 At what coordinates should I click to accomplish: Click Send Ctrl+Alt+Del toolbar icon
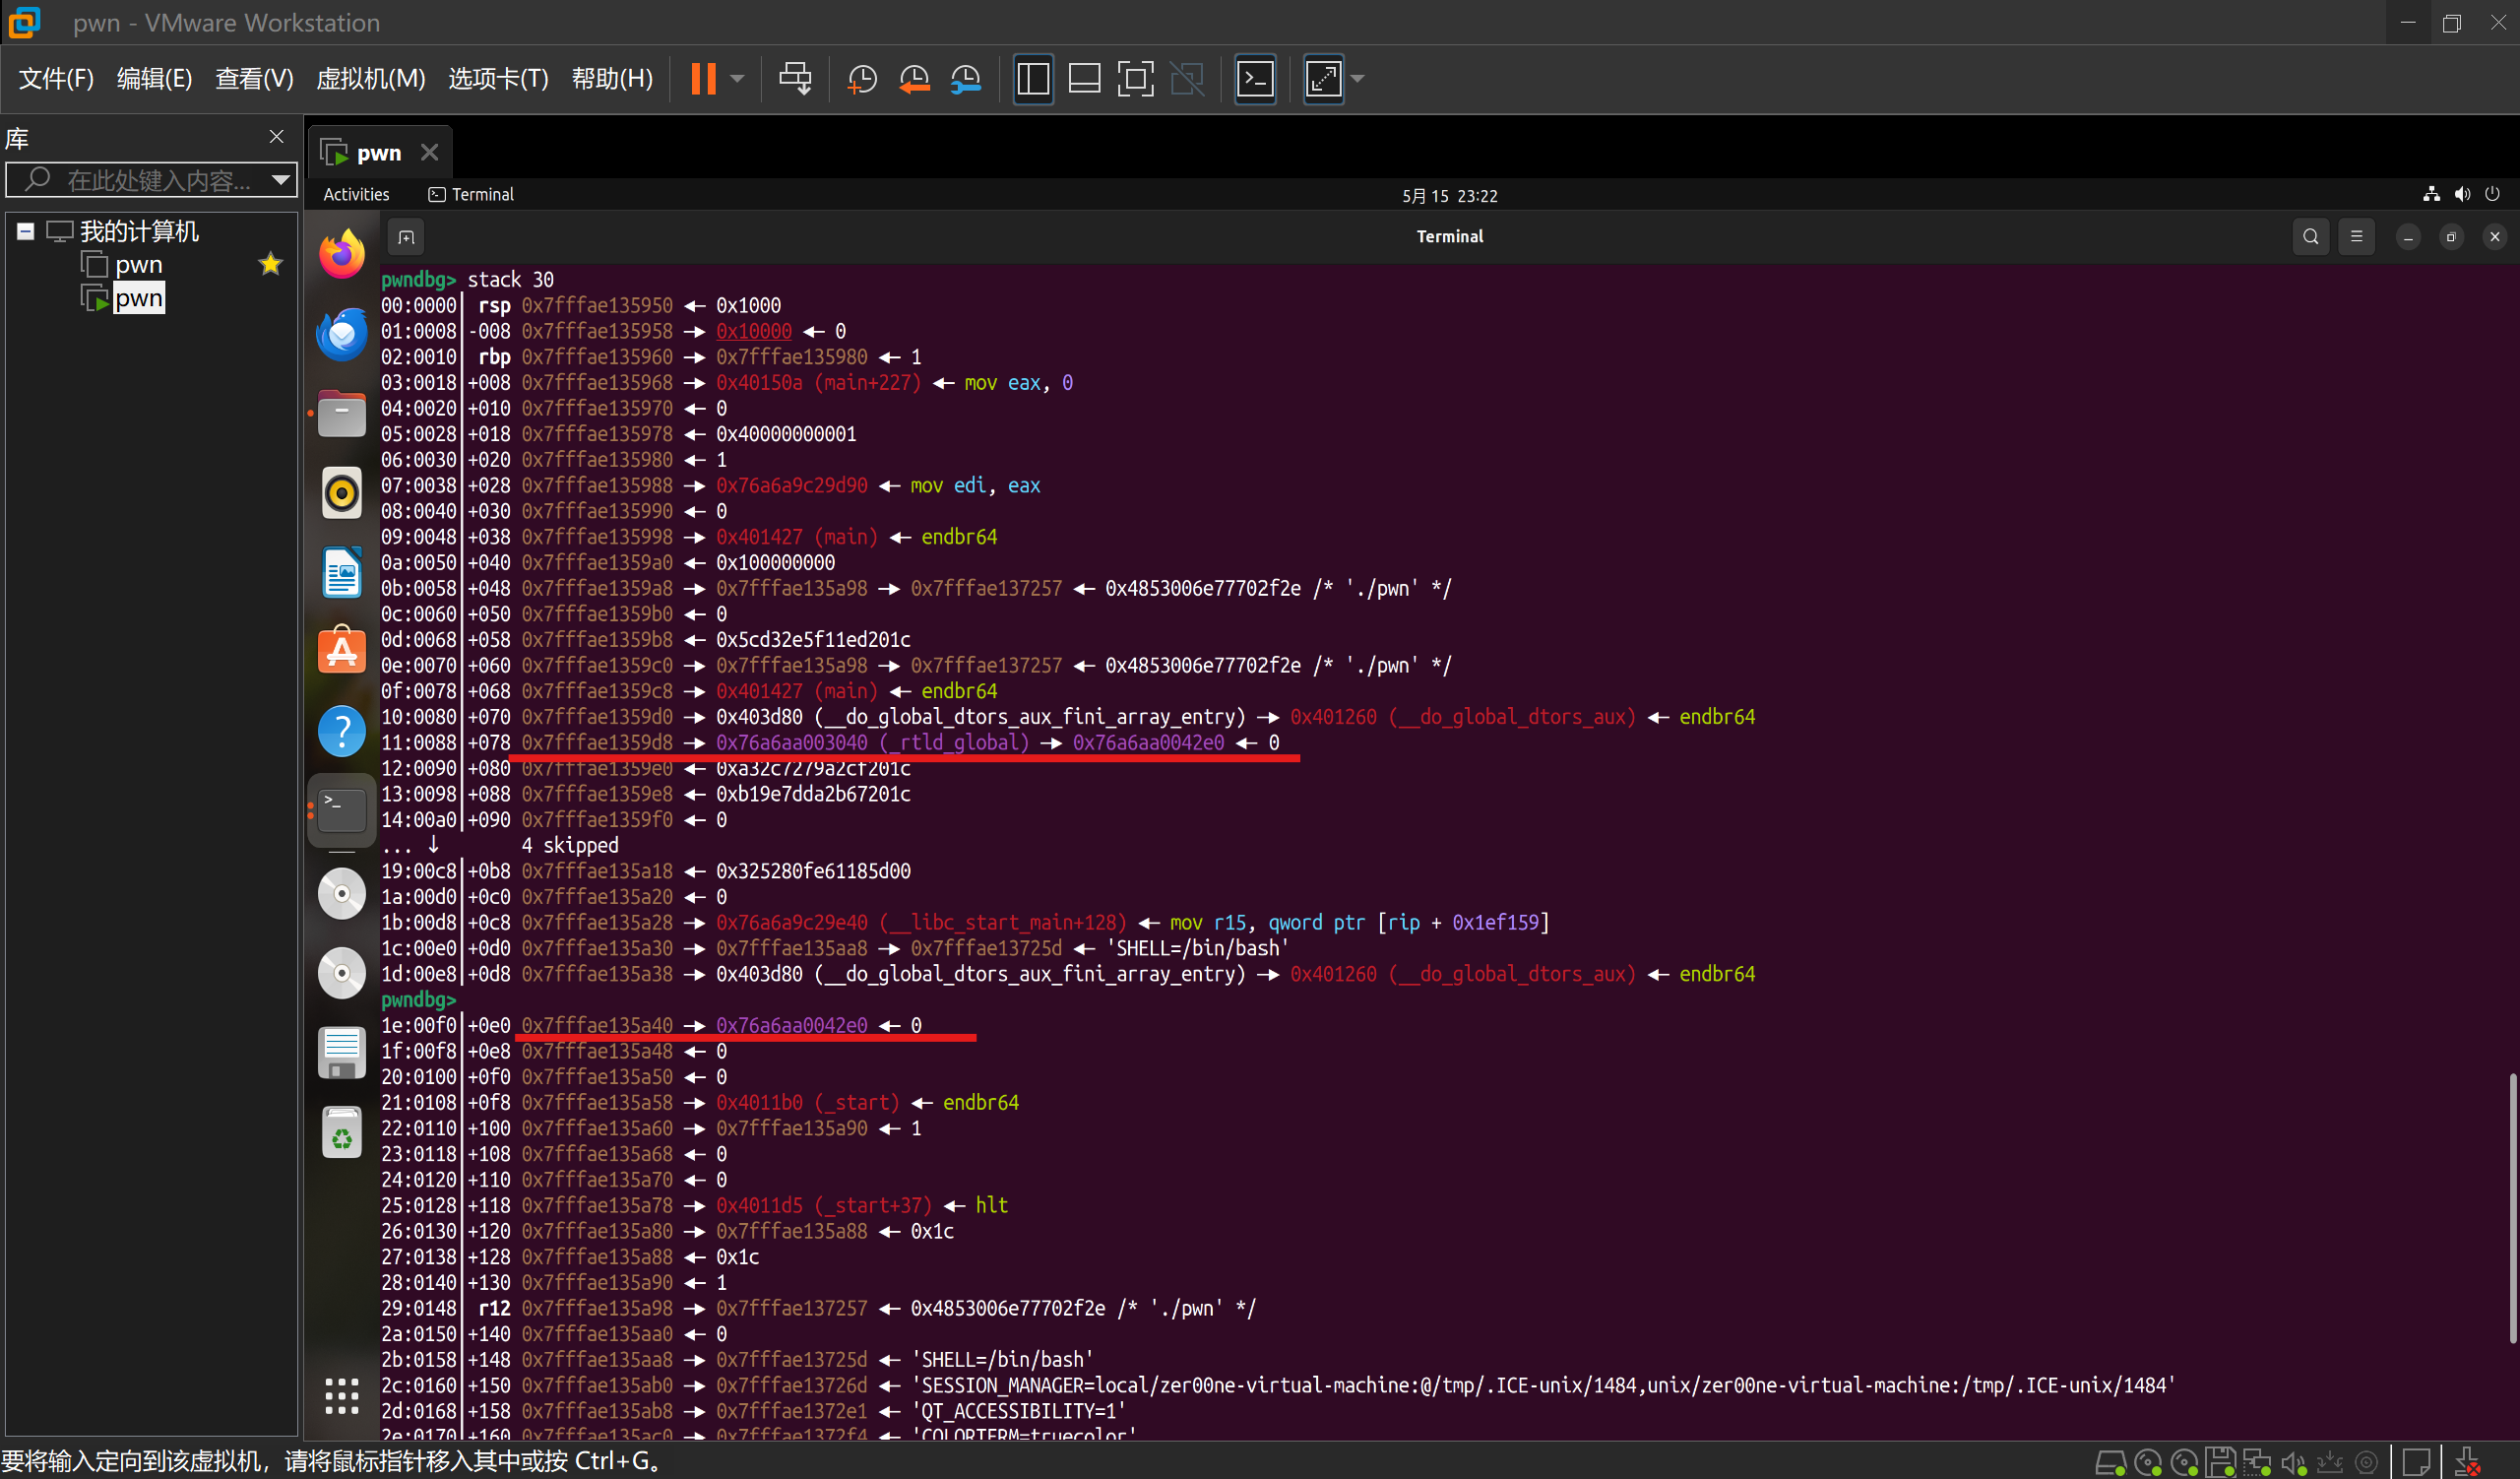pyautogui.click(x=795, y=78)
